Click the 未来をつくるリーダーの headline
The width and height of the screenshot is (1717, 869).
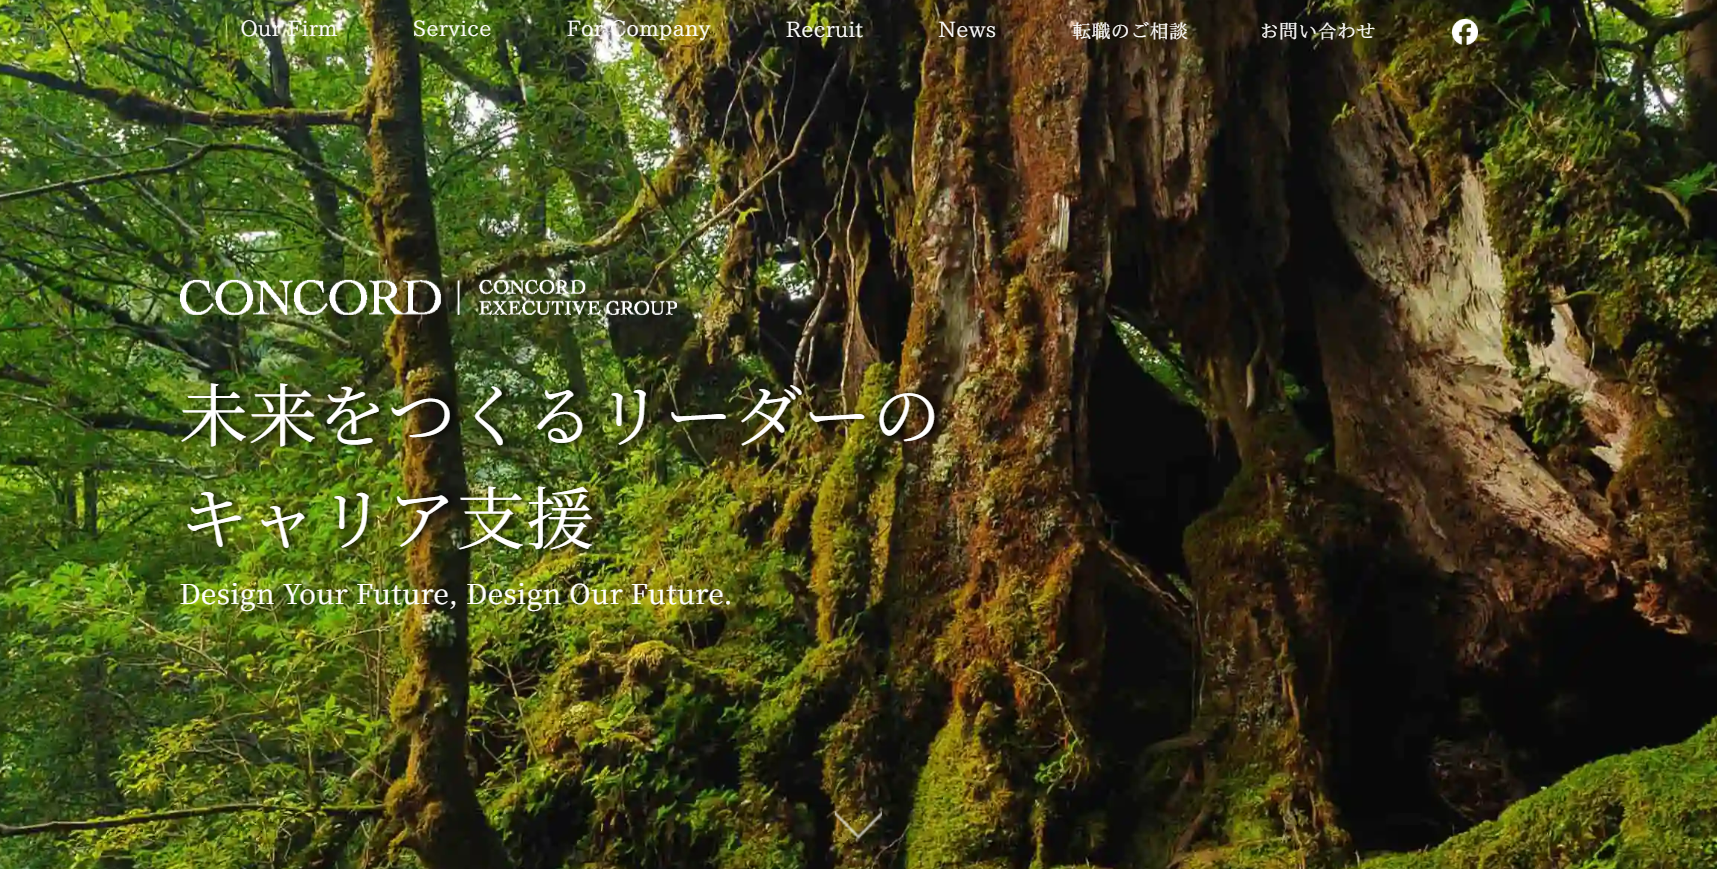(x=558, y=416)
